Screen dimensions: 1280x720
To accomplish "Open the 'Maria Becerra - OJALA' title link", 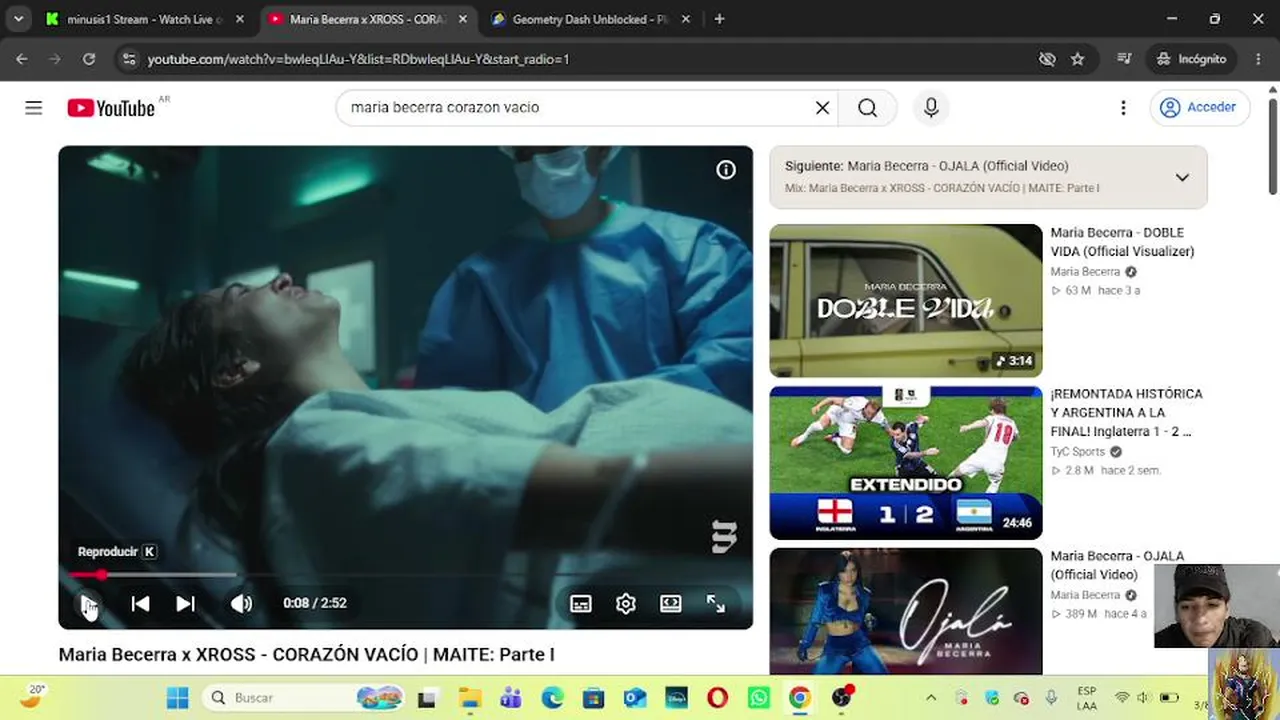I will (x=1117, y=565).
